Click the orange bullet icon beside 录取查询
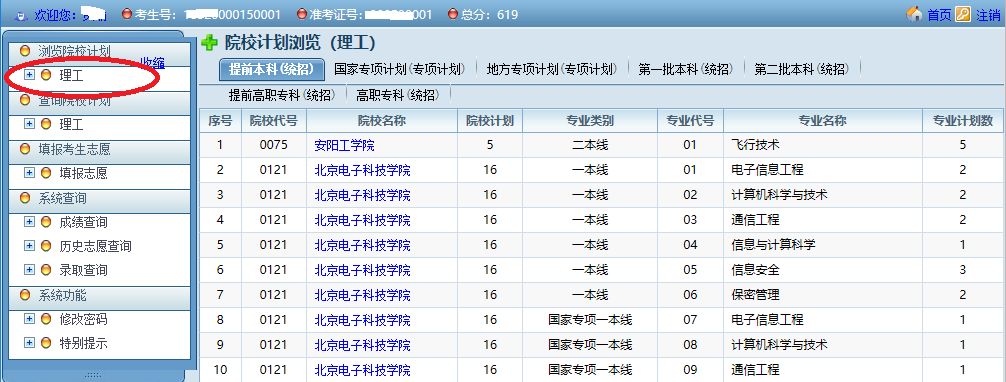This screenshot has height=382, width=1006. coord(46,270)
